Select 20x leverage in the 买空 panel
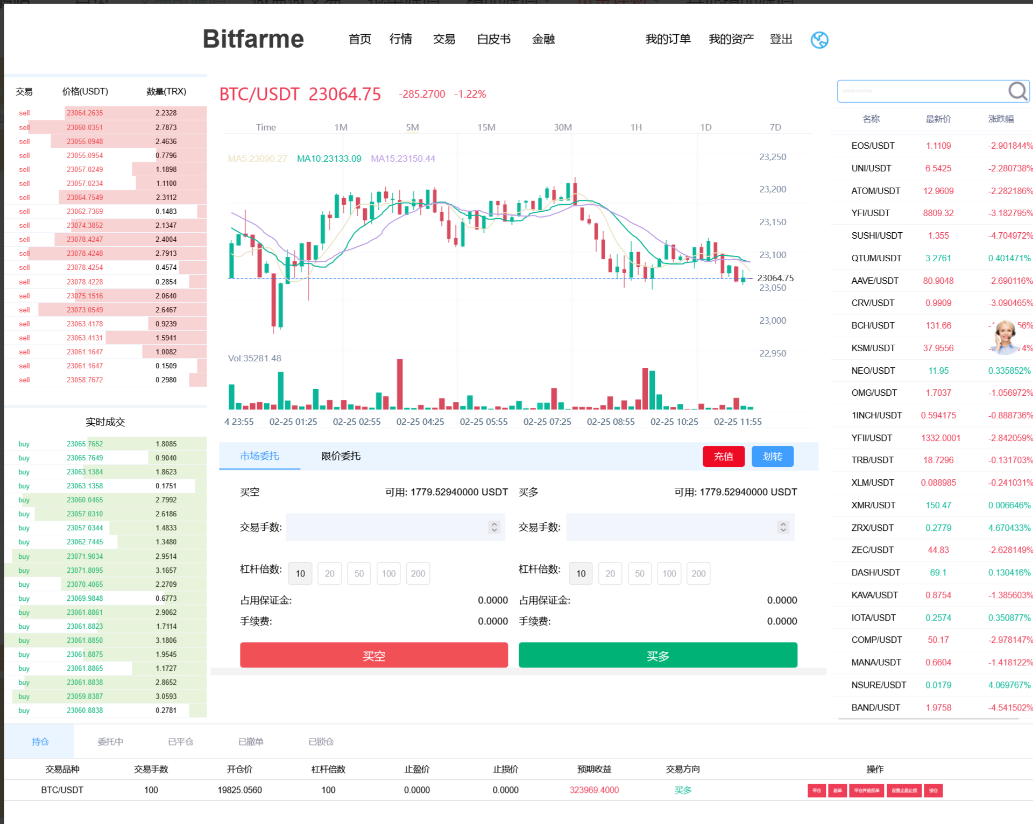The width and height of the screenshot is (1033, 824). [328, 574]
